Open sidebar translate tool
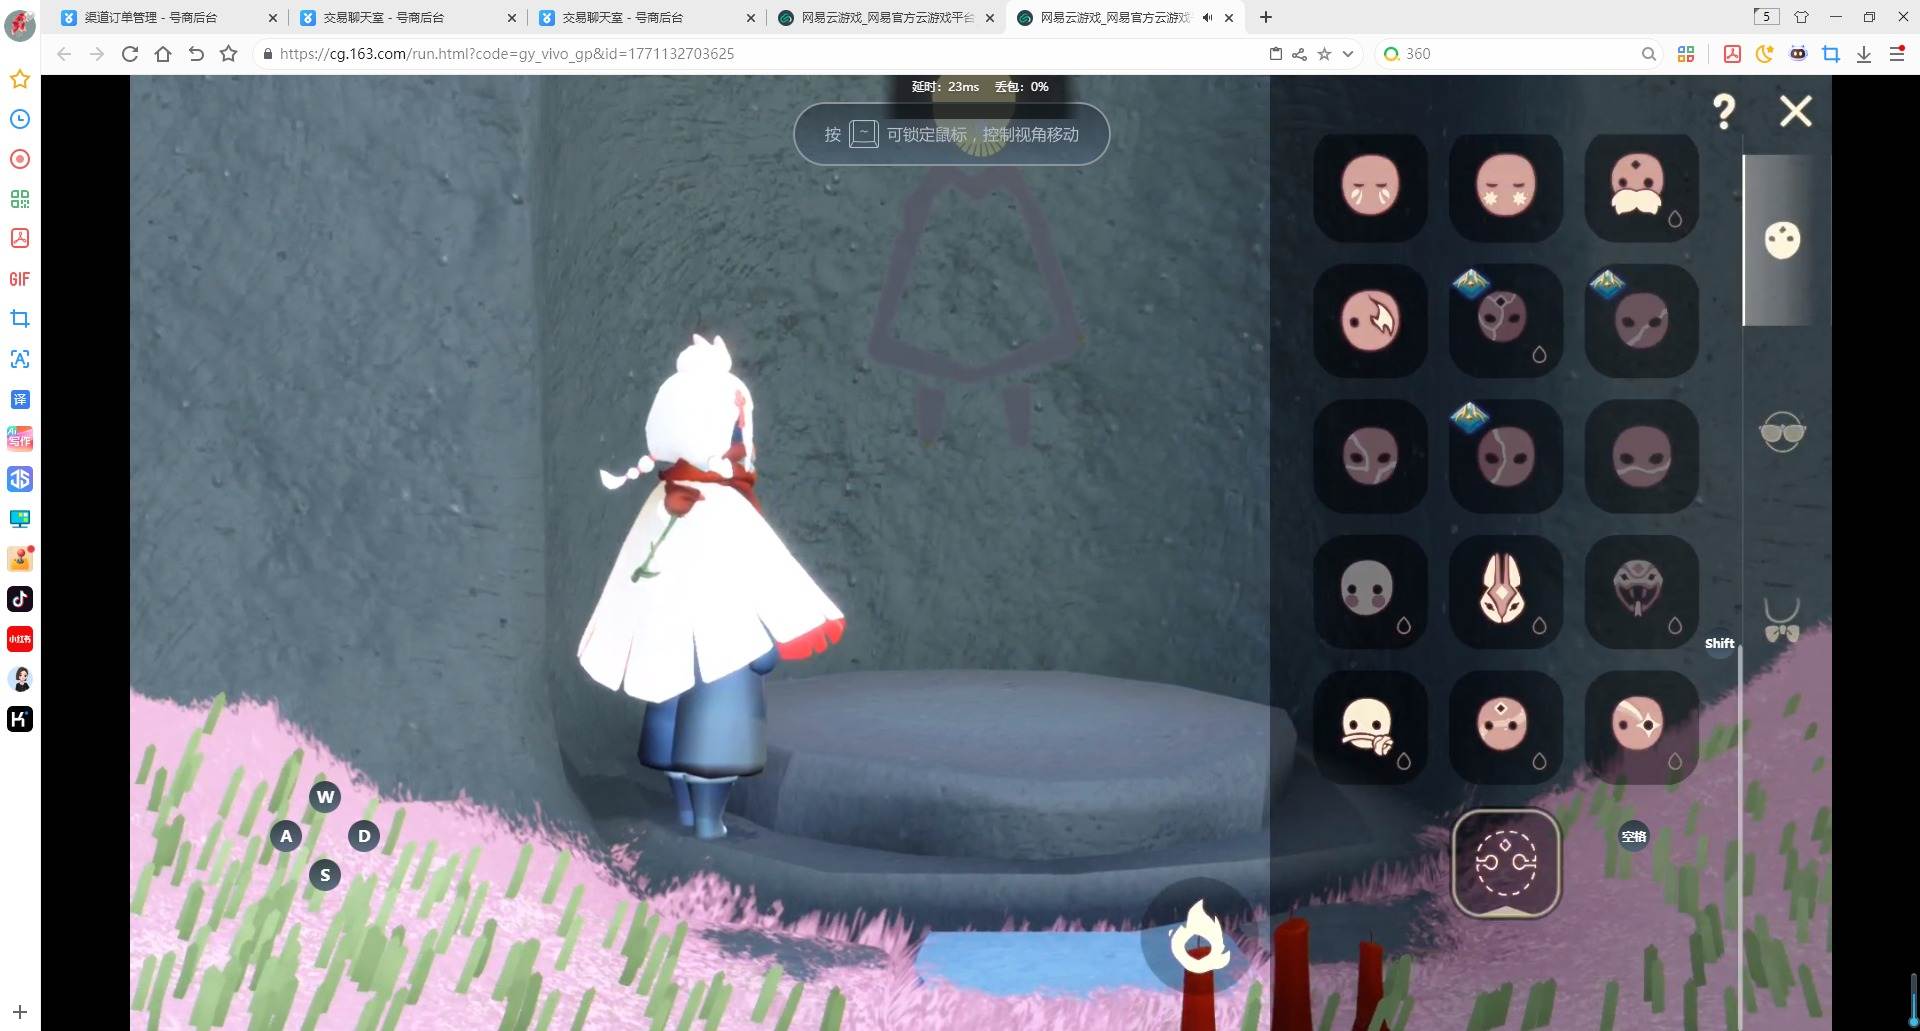The height and width of the screenshot is (1031, 1920). tap(20, 399)
